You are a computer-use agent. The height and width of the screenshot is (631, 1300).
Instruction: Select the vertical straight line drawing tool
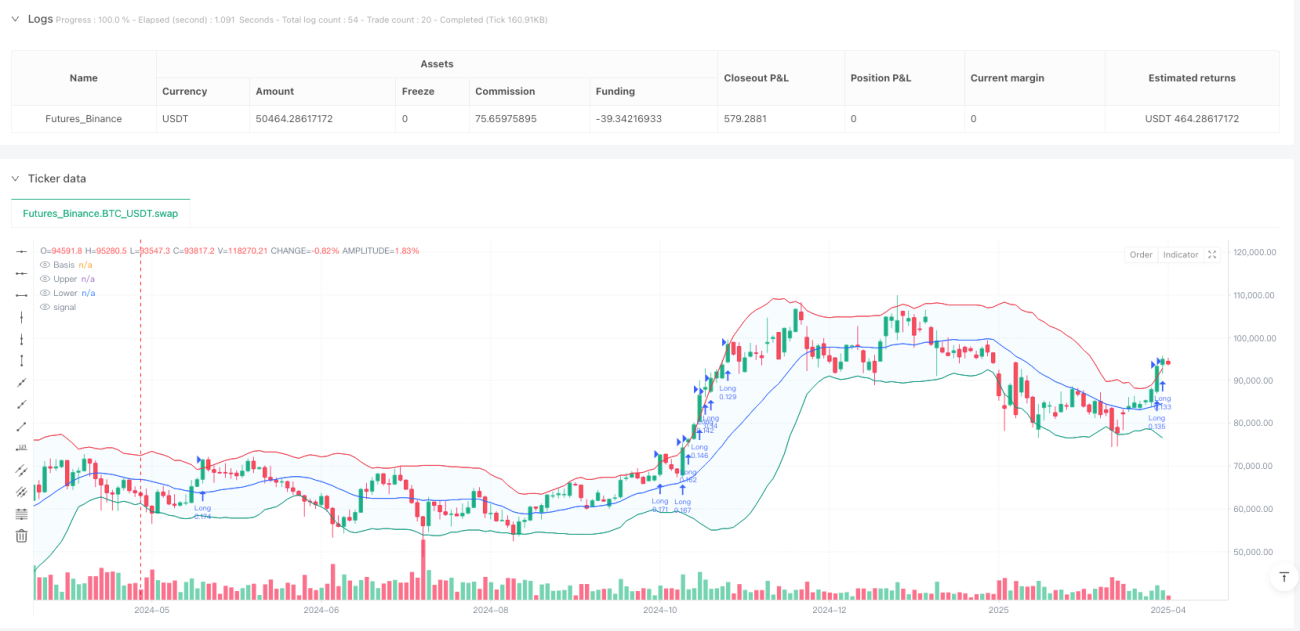coord(21,317)
